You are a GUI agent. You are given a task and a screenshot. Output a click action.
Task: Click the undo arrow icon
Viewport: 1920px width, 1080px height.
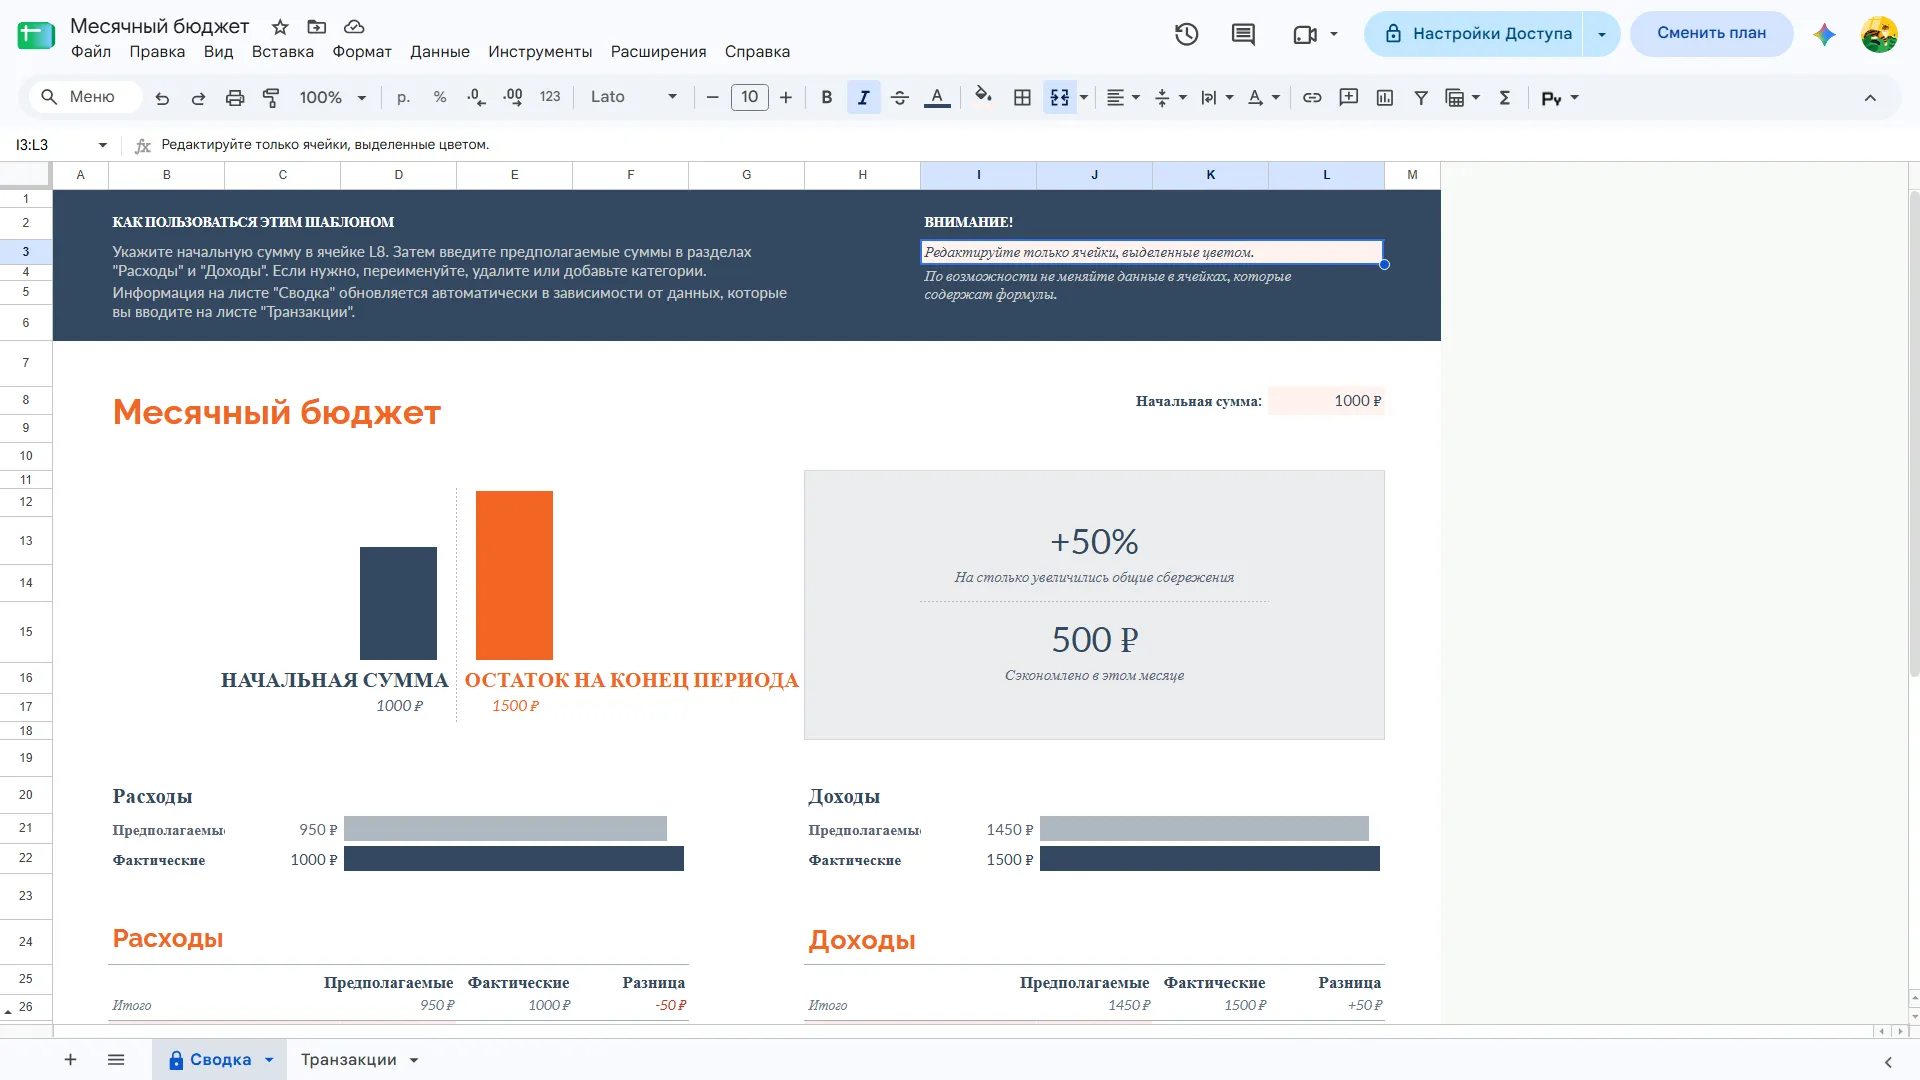[x=162, y=98]
